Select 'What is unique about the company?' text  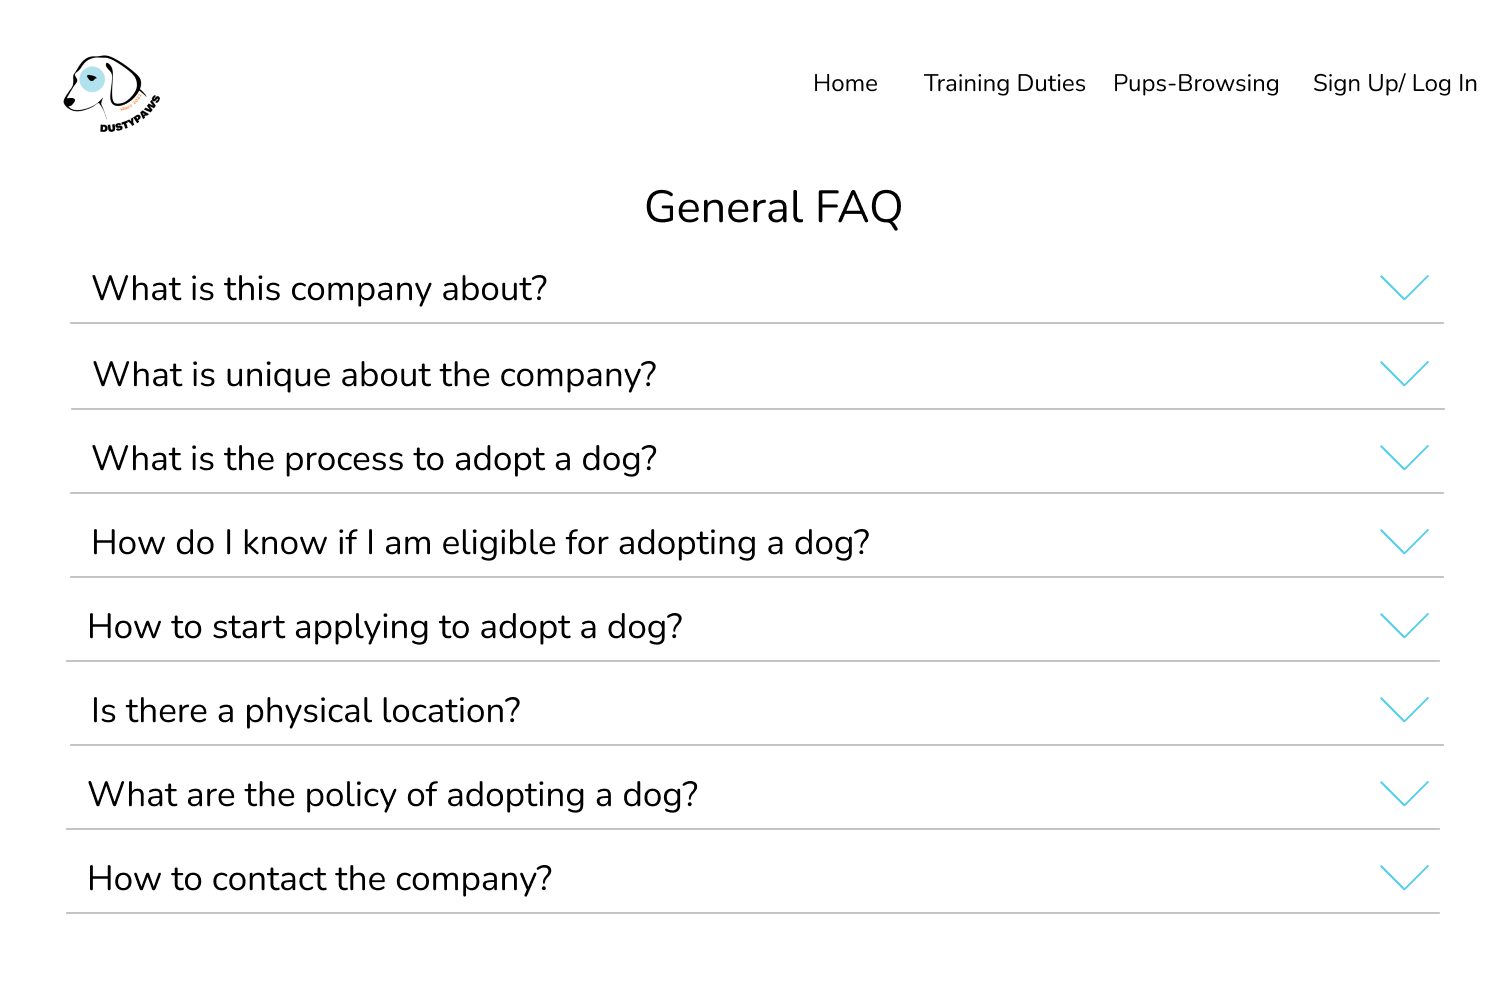375,375
